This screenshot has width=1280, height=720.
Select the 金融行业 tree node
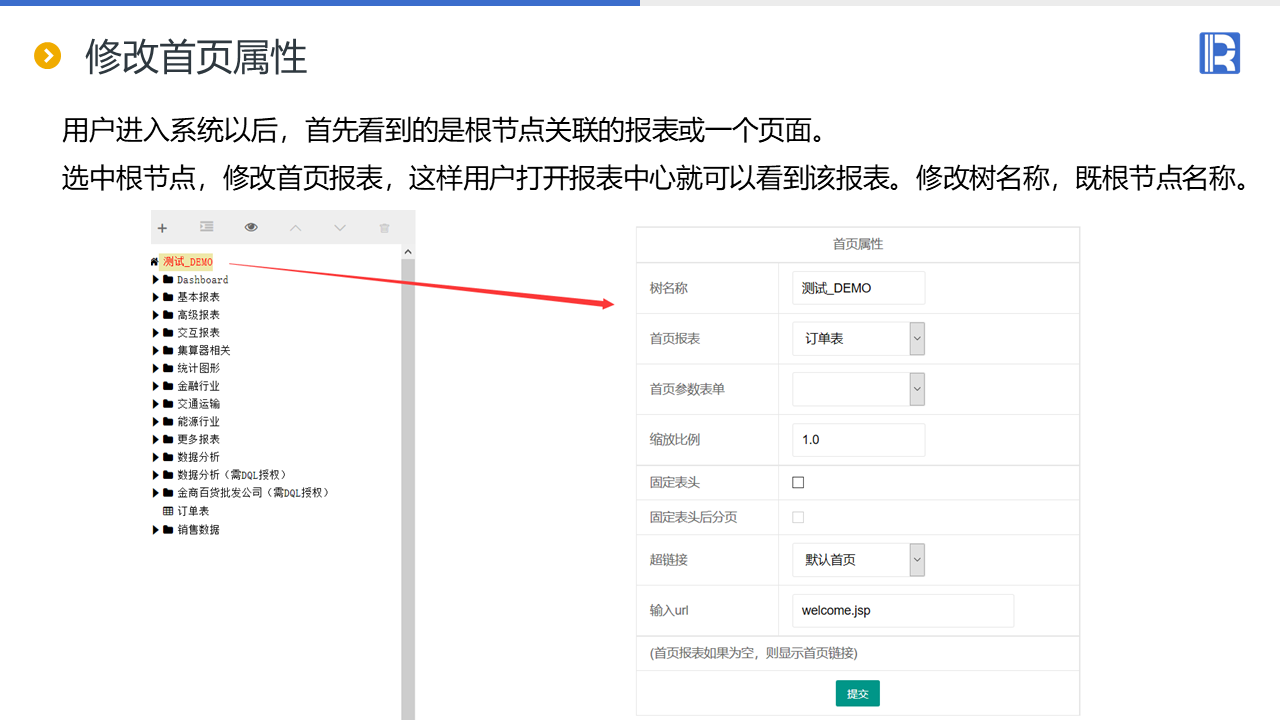pyautogui.click(x=198, y=386)
